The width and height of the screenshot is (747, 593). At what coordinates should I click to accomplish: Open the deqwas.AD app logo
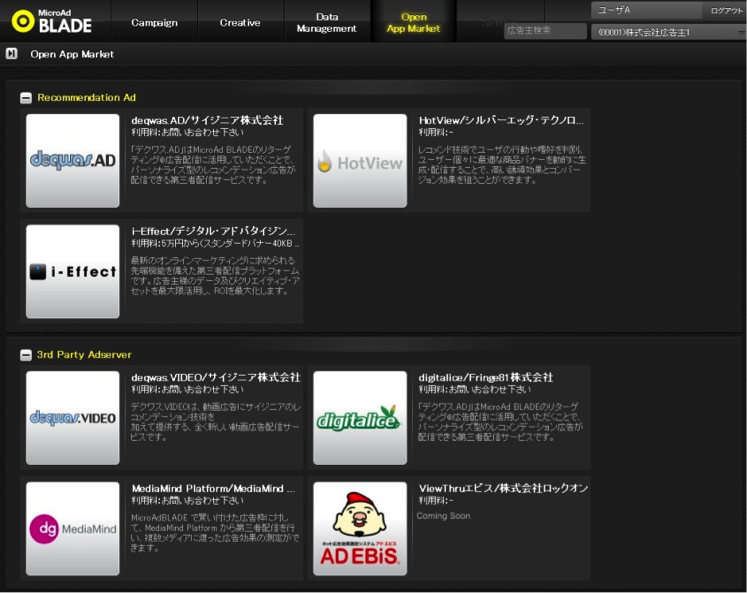pos(73,161)
